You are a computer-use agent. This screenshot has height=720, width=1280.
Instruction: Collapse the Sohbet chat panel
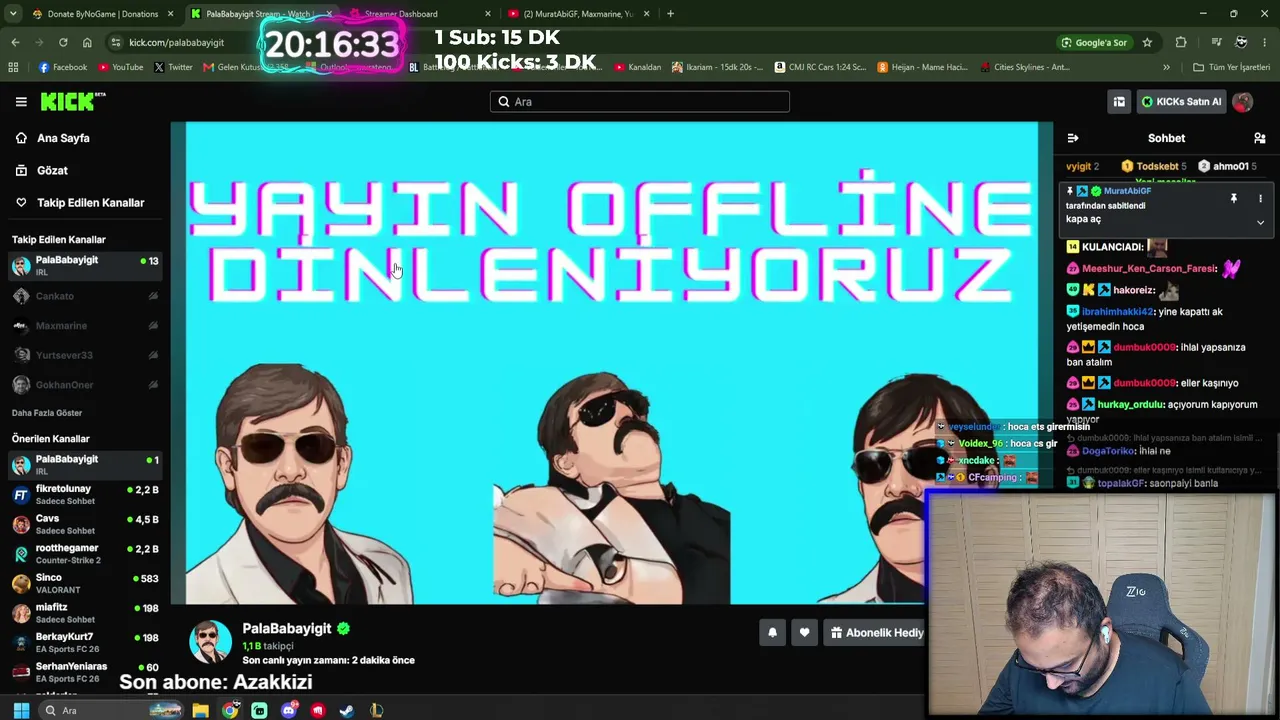click(x=1073, y=138)
